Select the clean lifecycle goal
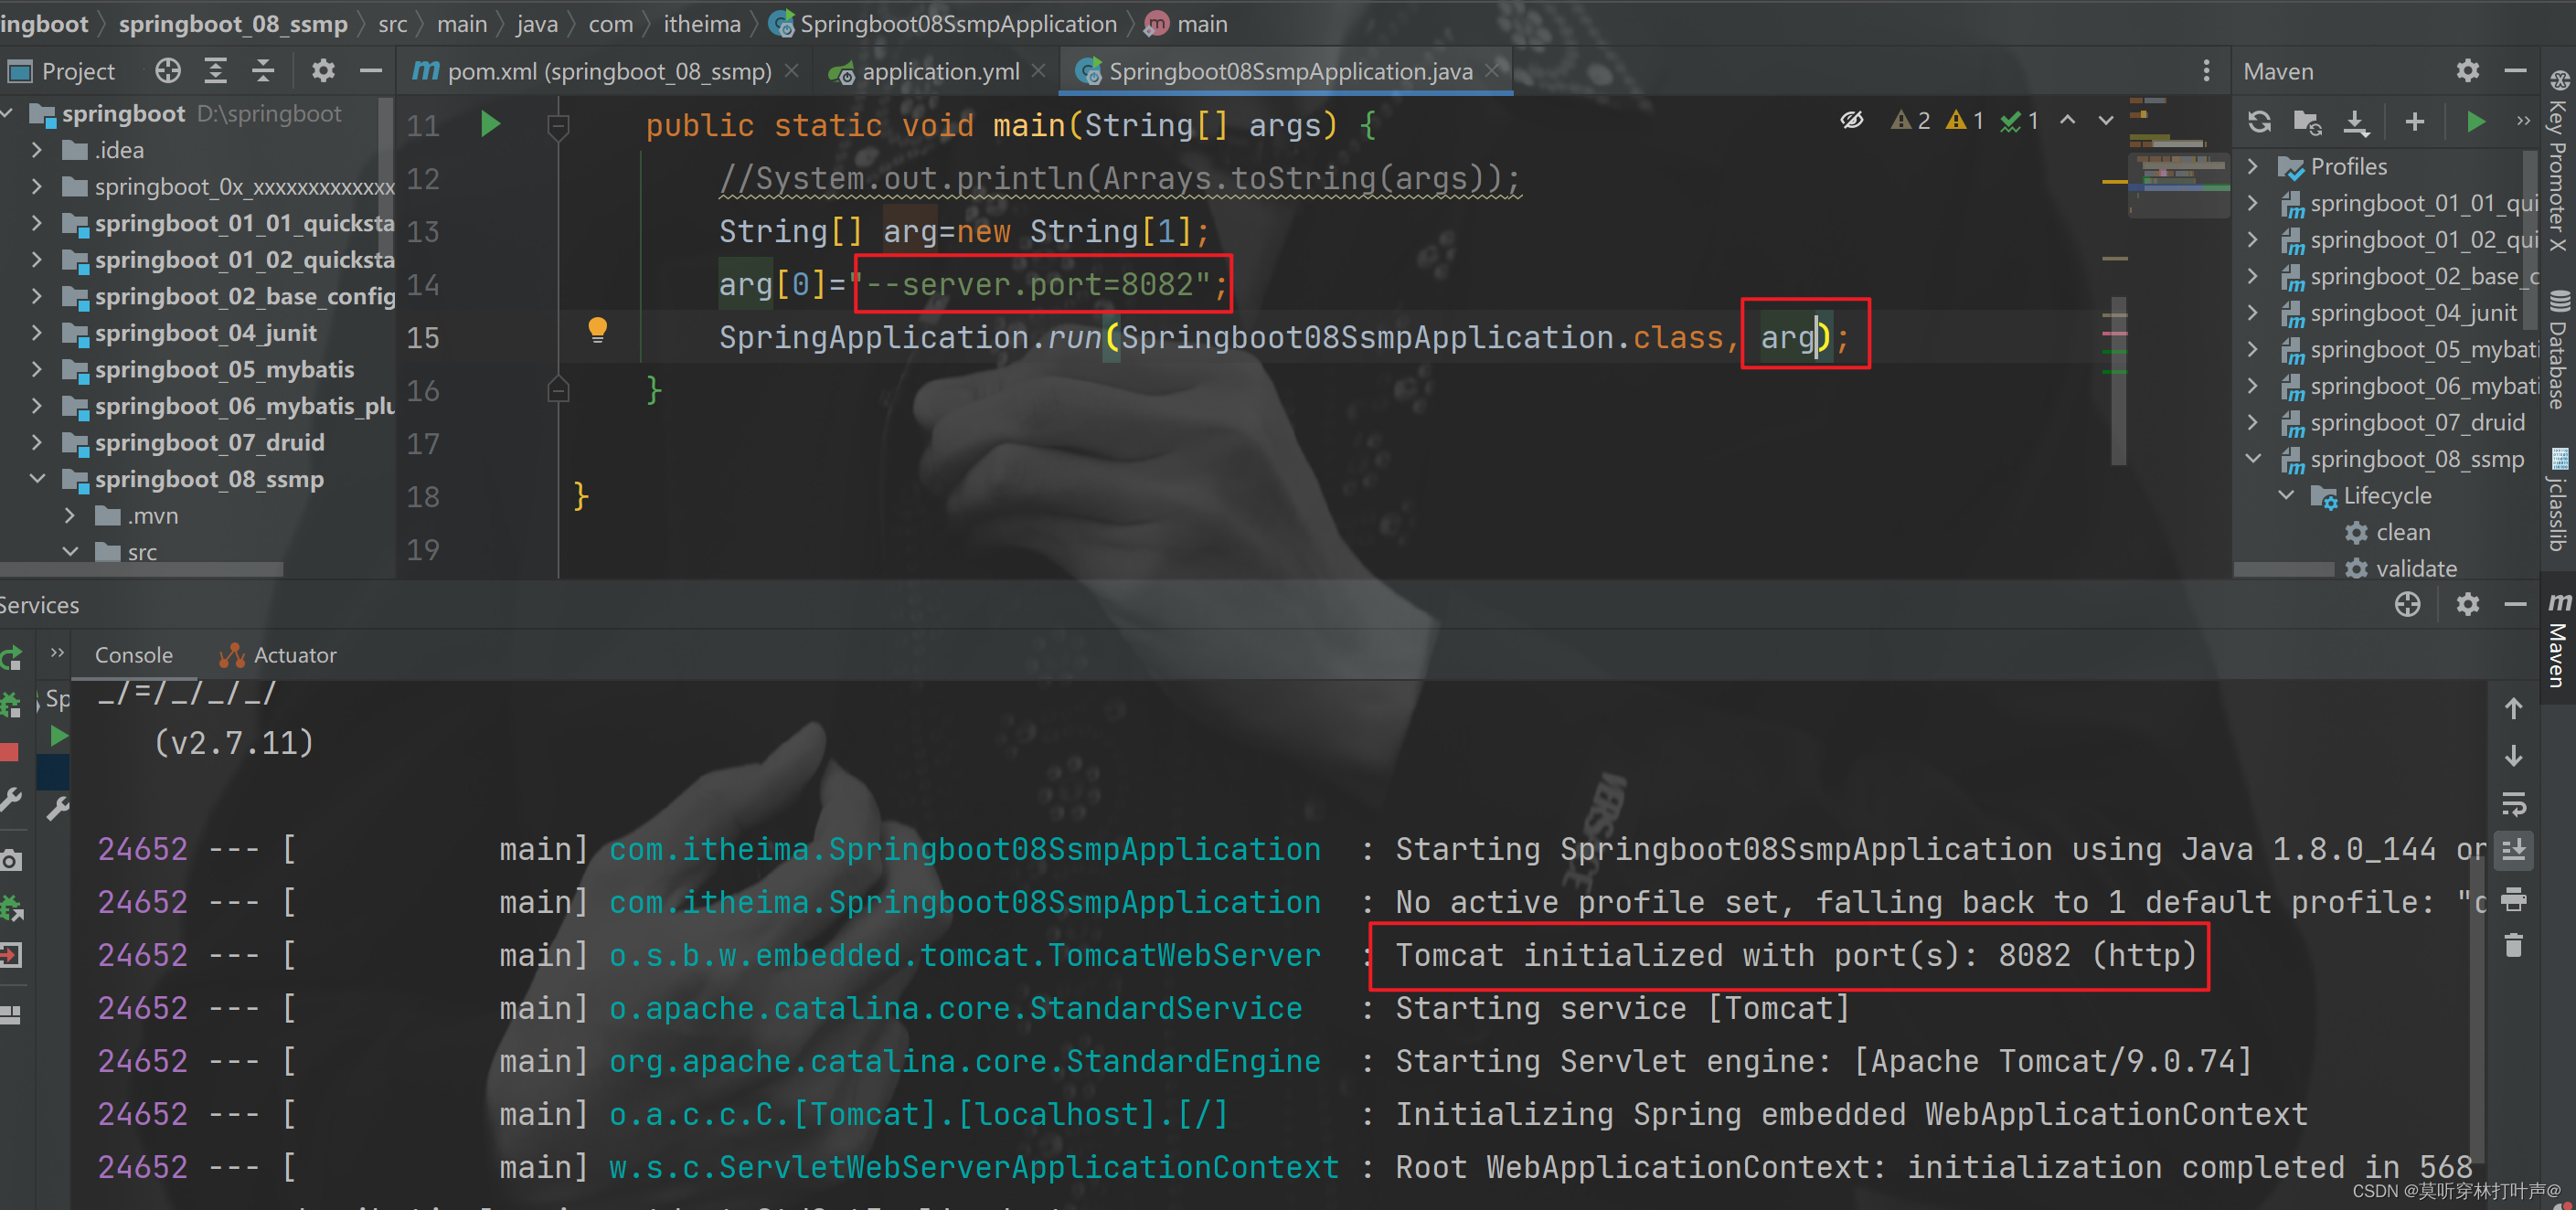 2401,533
